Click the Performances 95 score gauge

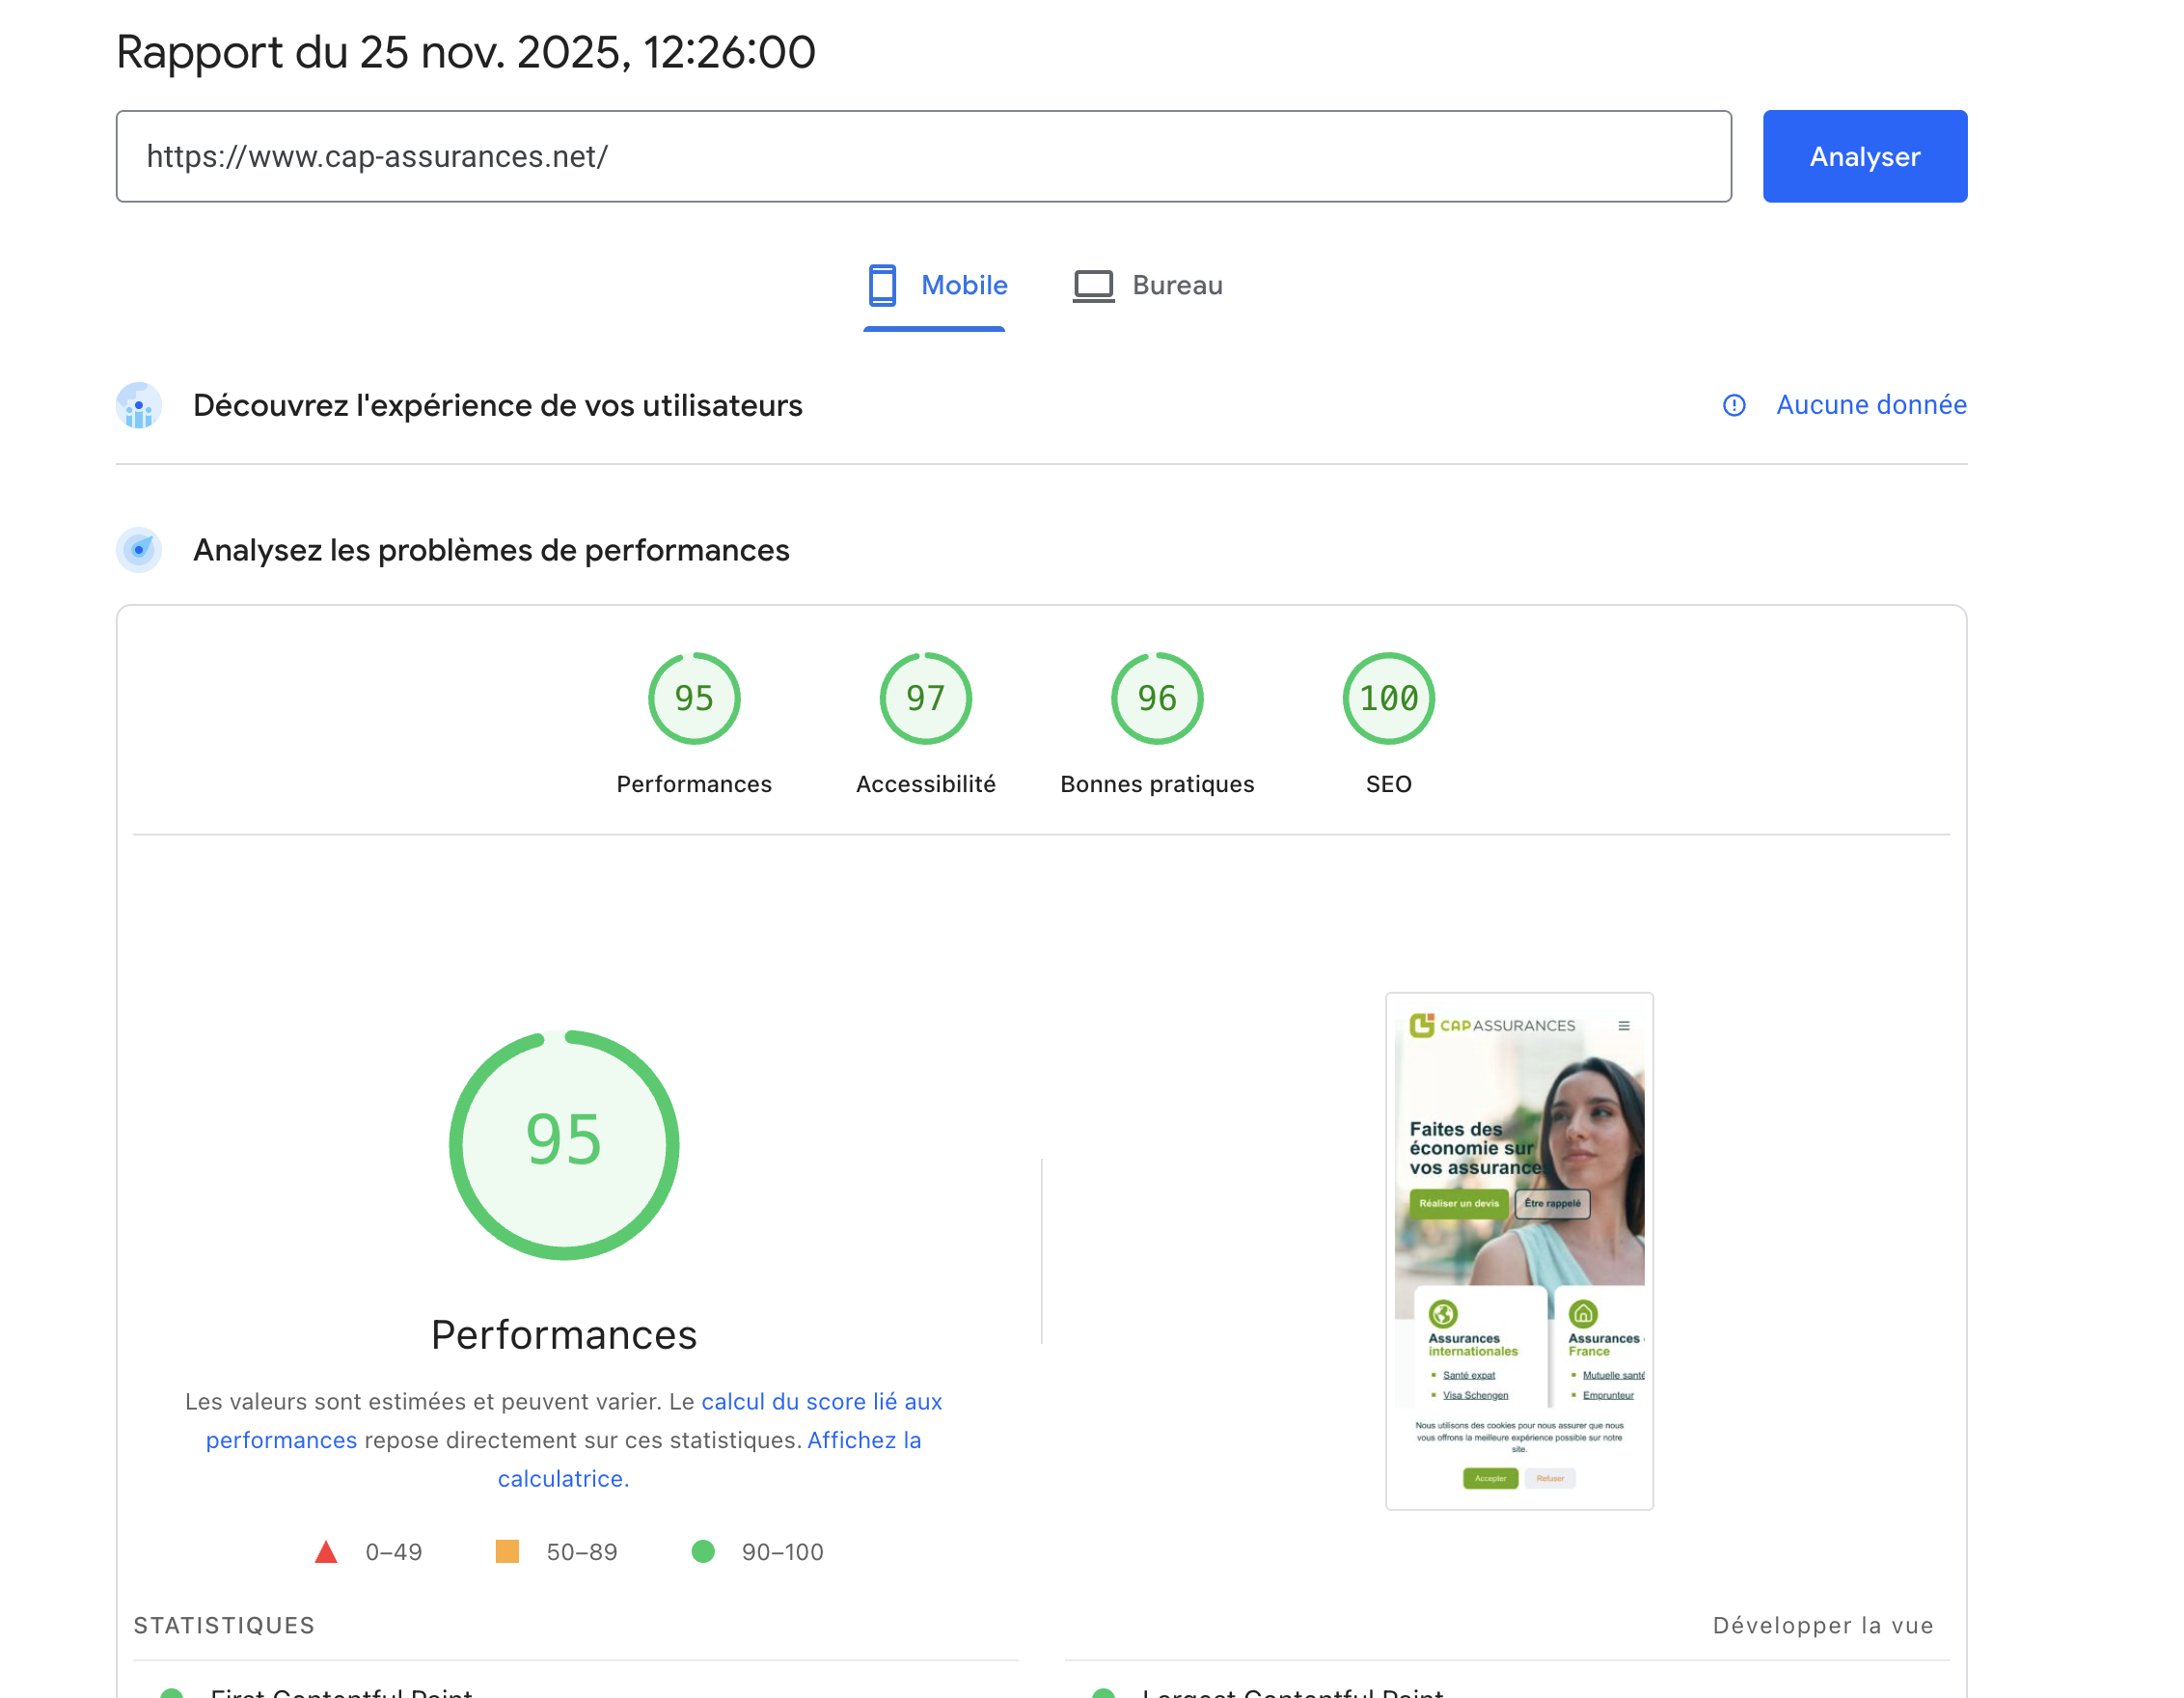click(693, 698)
